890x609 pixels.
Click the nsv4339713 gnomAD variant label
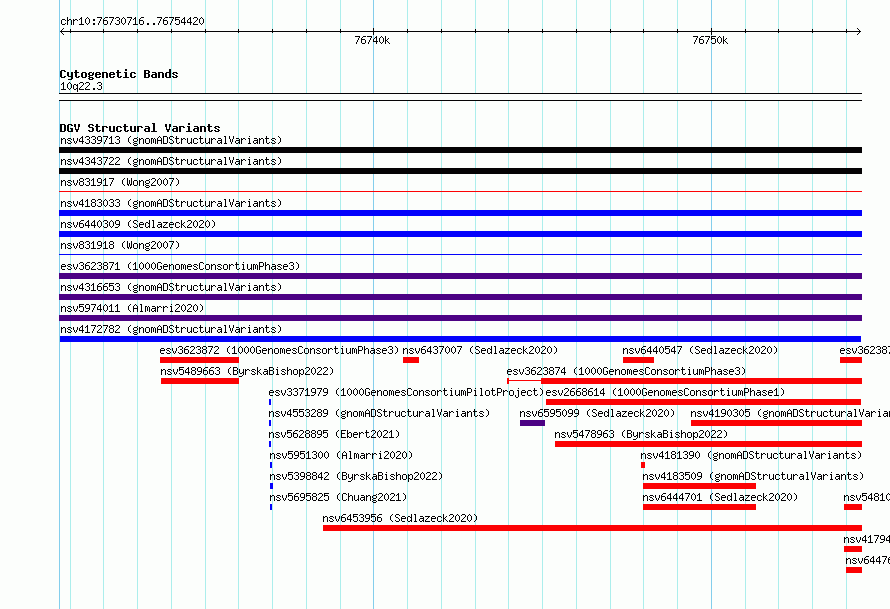click(171, 140)
